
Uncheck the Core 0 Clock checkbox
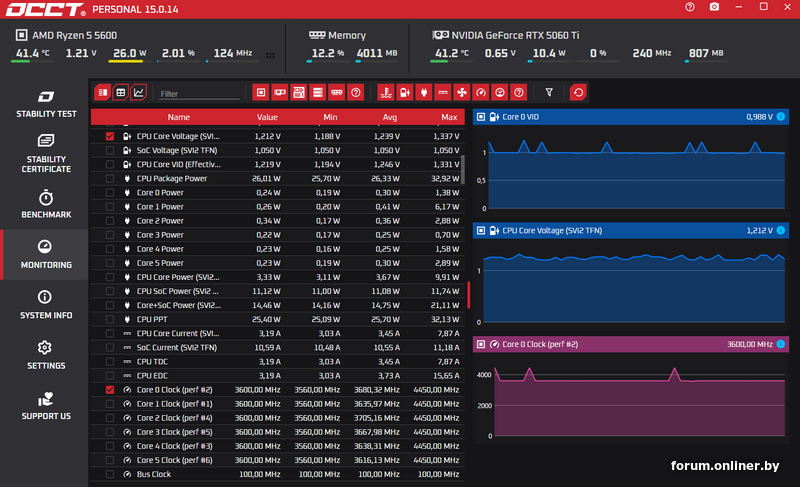pyautogui.click(x=110, y=390)
